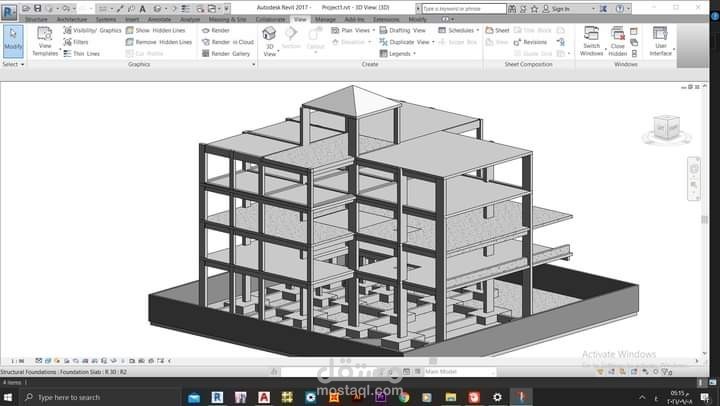Go to the Annotate tab
This screenshot has width=720, height=406.
click(x=159, y=19)
